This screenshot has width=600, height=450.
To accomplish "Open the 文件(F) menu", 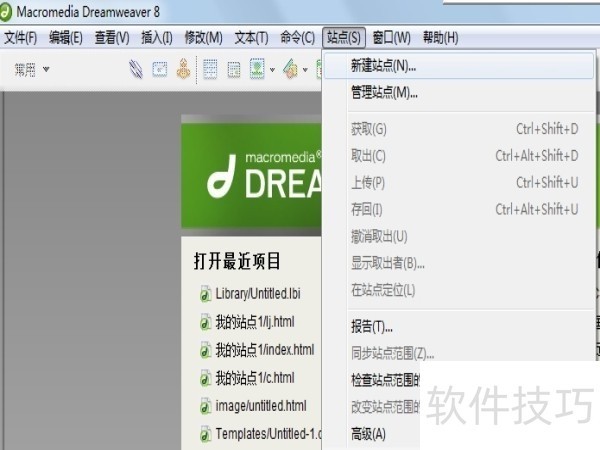I will point(21,38).
